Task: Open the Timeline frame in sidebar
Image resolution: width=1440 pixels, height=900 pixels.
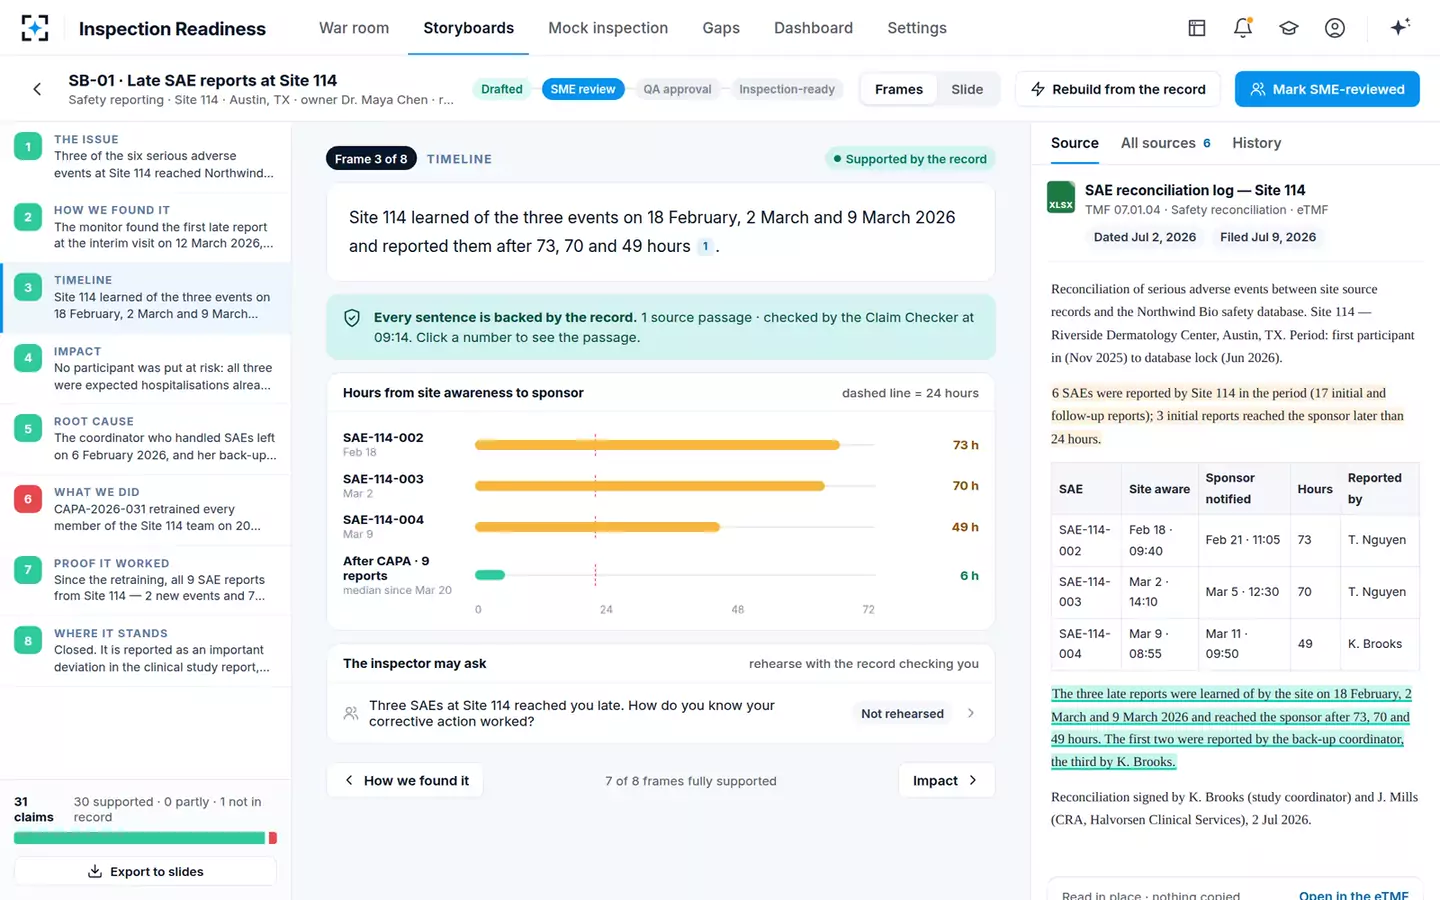Action: click(146, 297)
